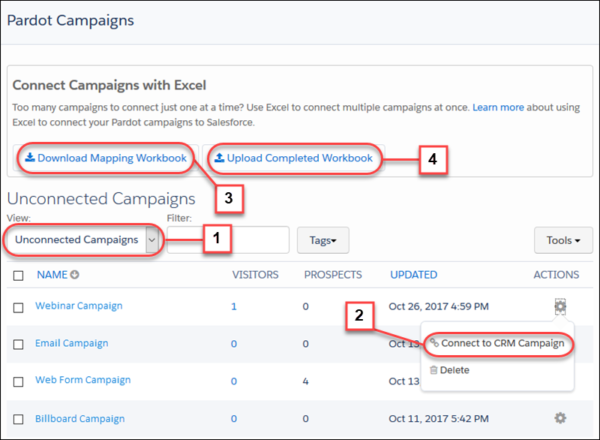Click the PROSPECTS column header
This screenshot has height=440, width=600.
click(x=333, y=275)
